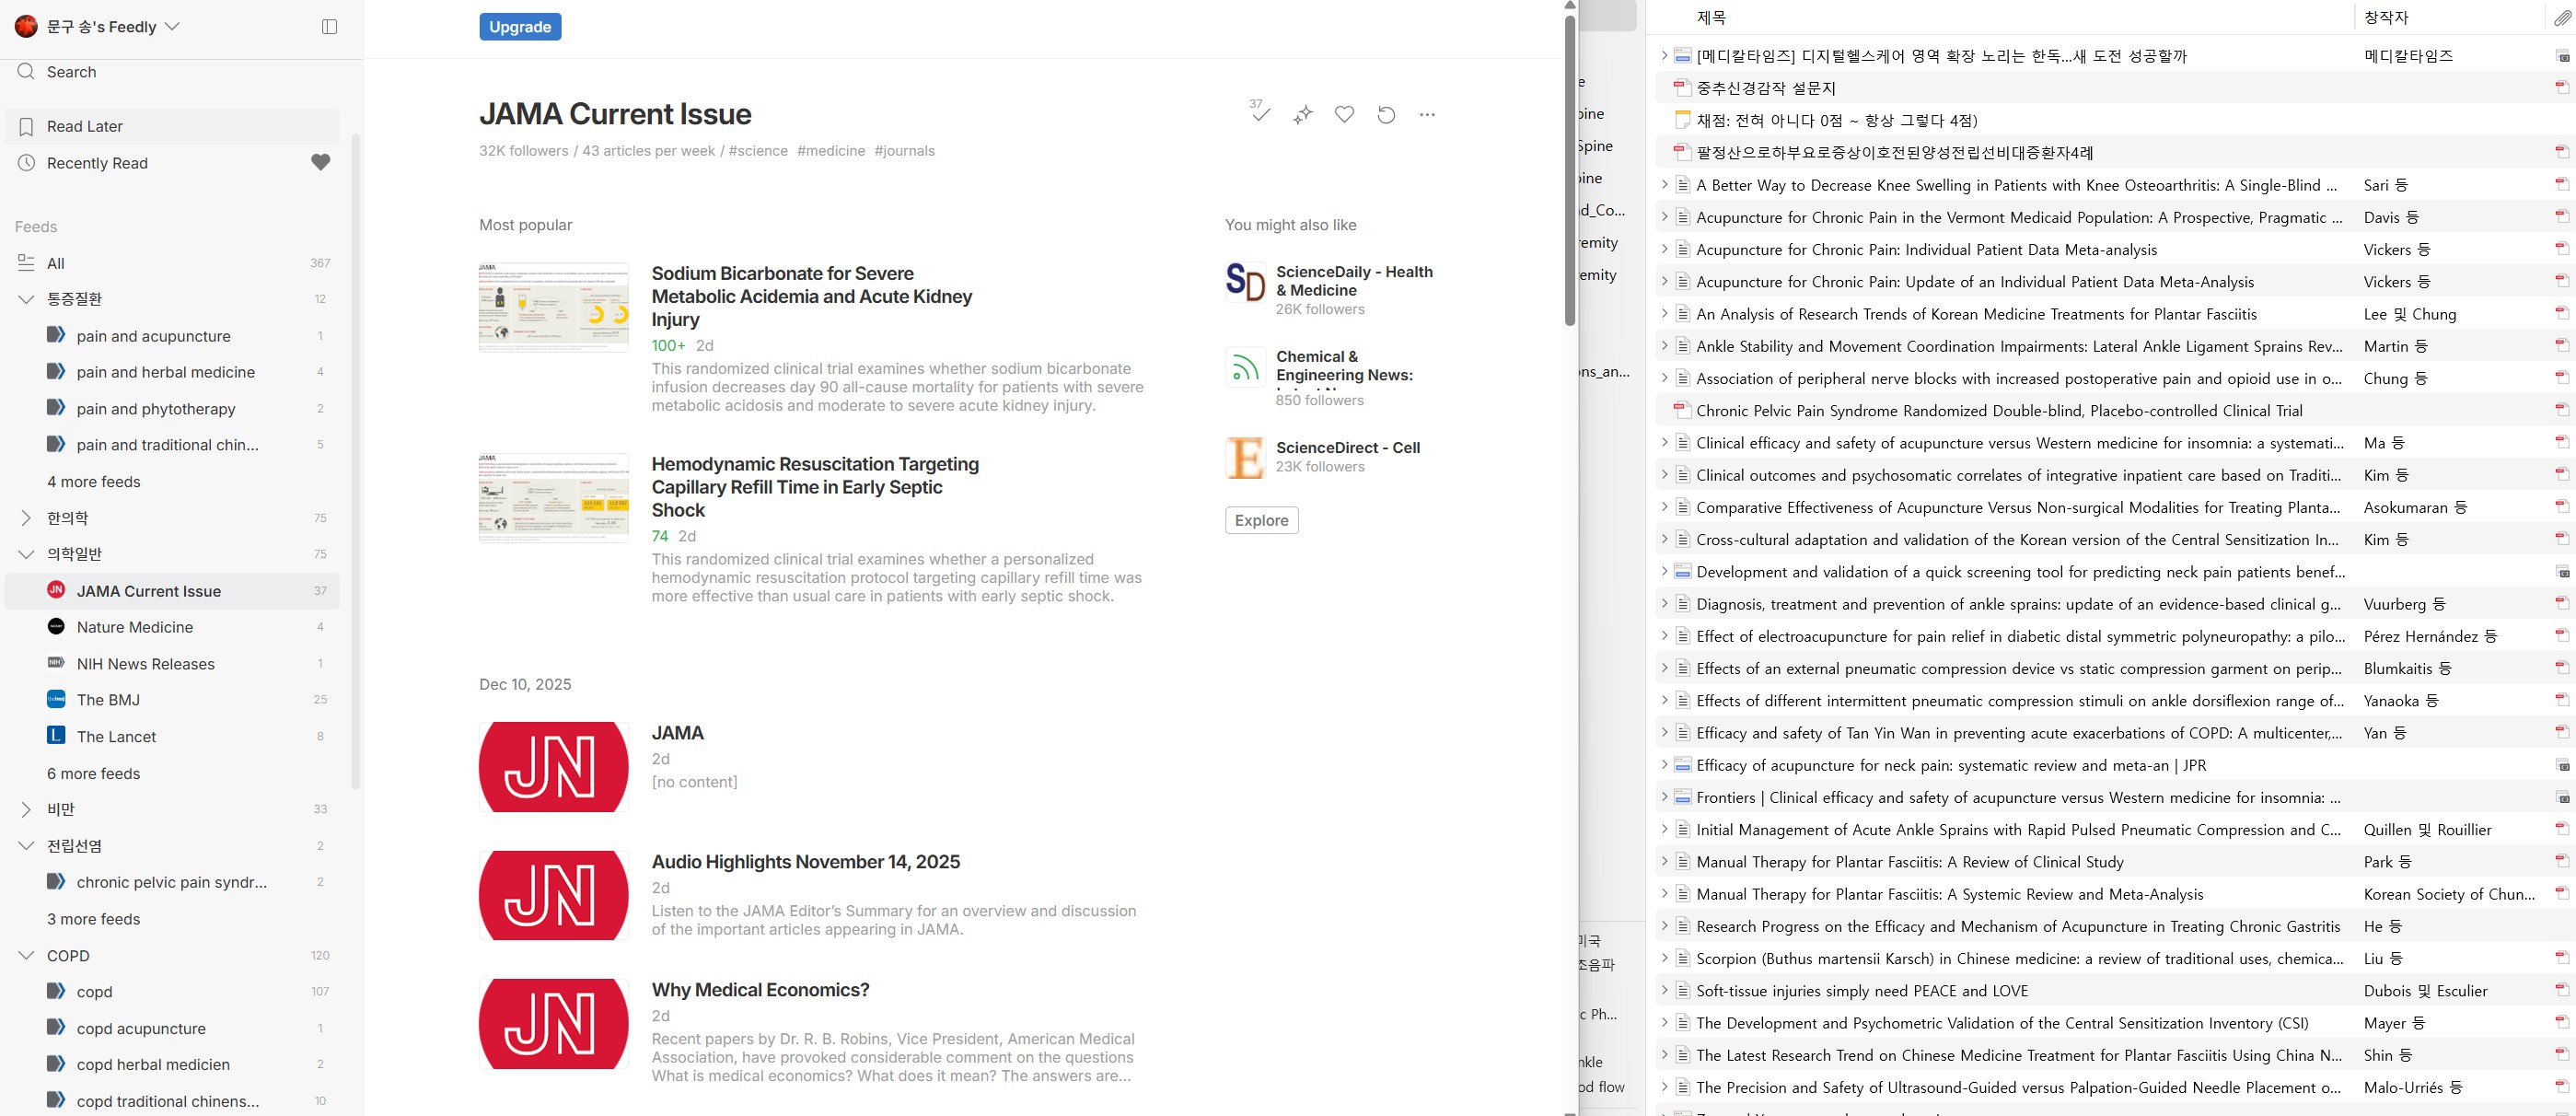Click the All feeds list icon
Viewport: 2576px width, 1116px height.
(26, 263)
